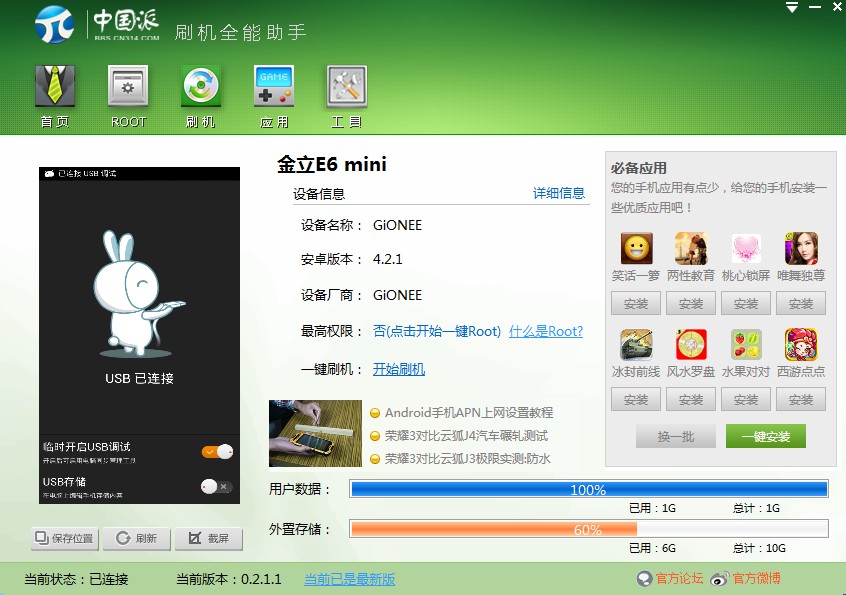Click the 水果对对 app icon
The image size is (846, 595).
click(746, 345)
